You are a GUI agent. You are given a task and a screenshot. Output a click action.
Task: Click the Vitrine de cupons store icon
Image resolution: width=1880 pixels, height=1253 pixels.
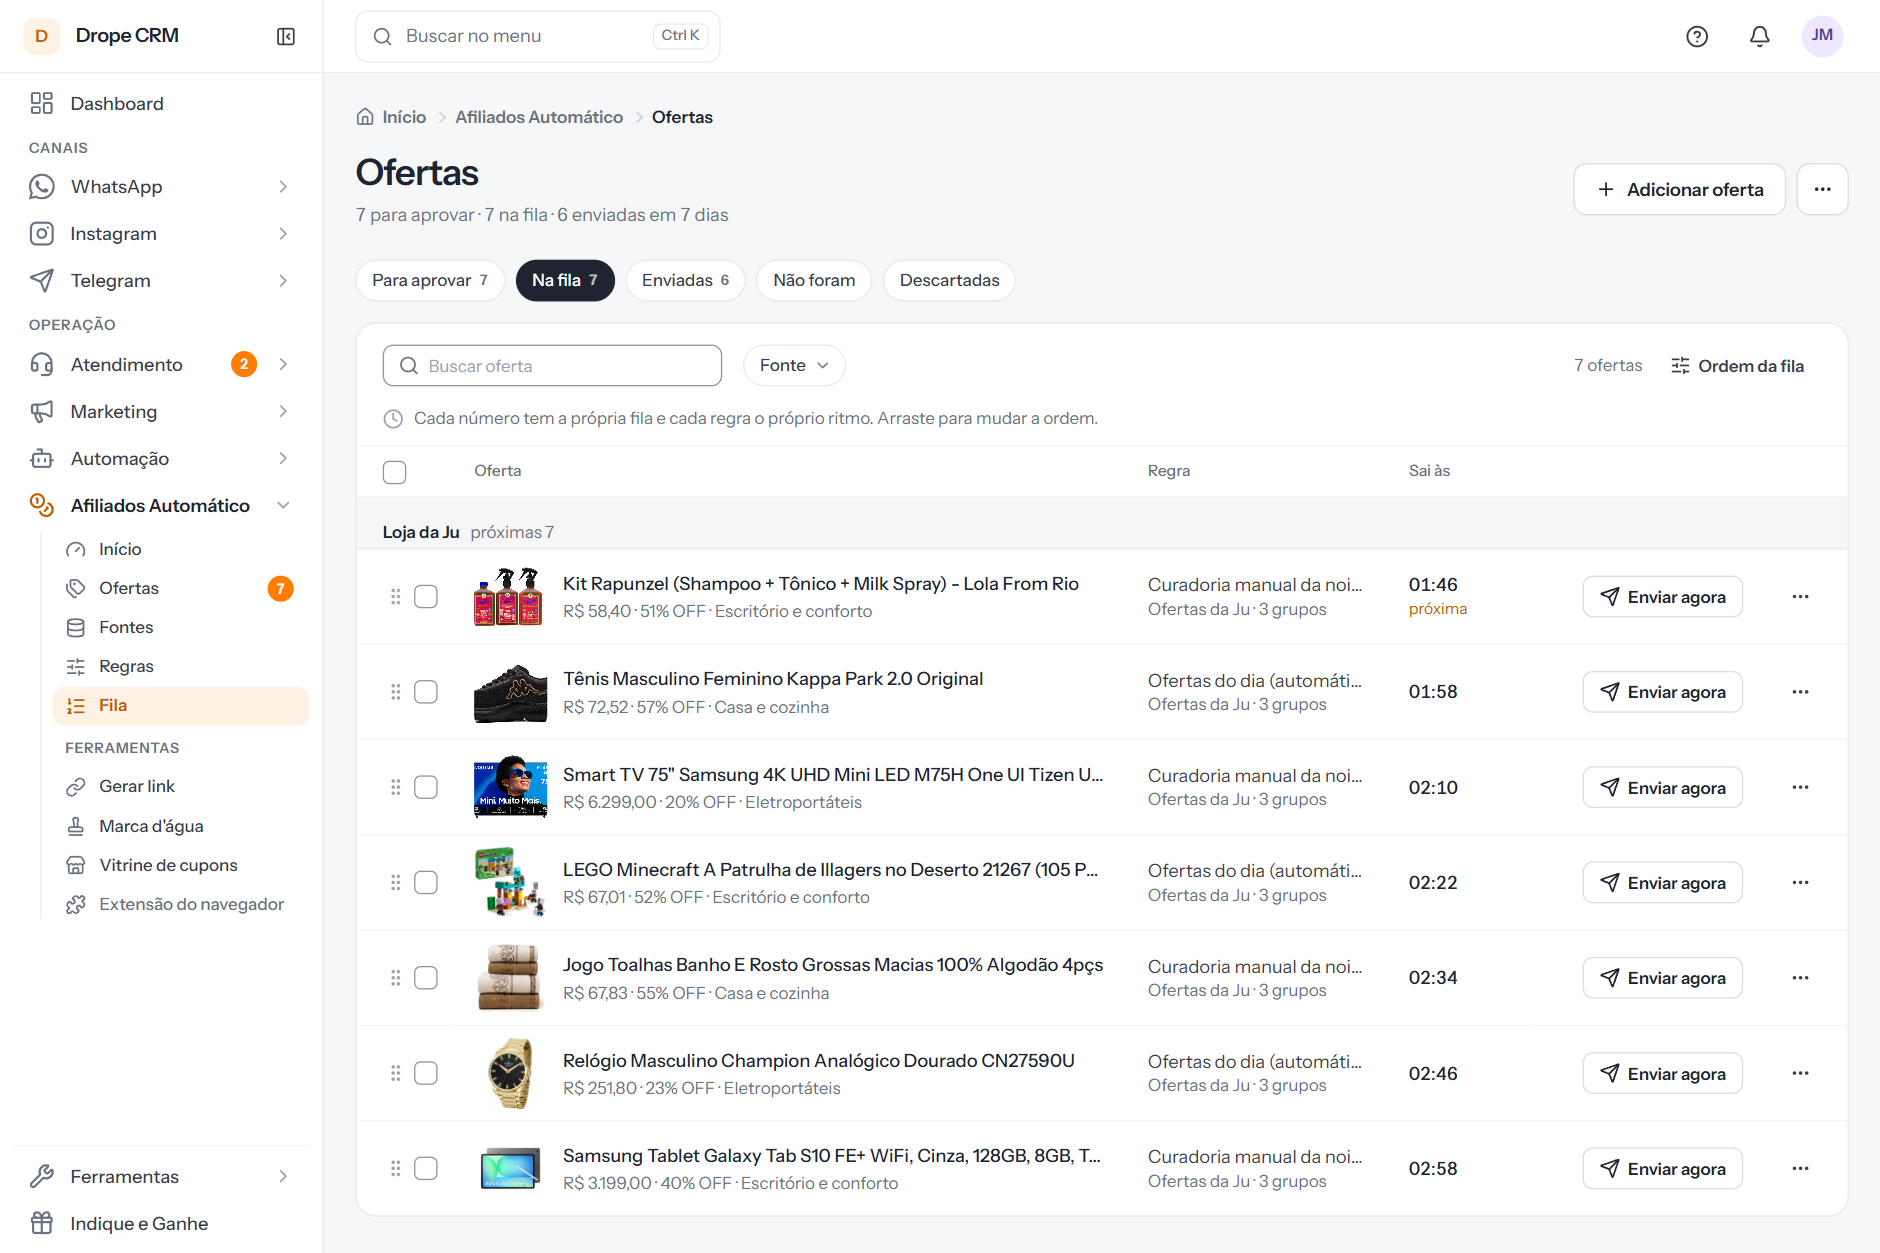click(76, 865)
